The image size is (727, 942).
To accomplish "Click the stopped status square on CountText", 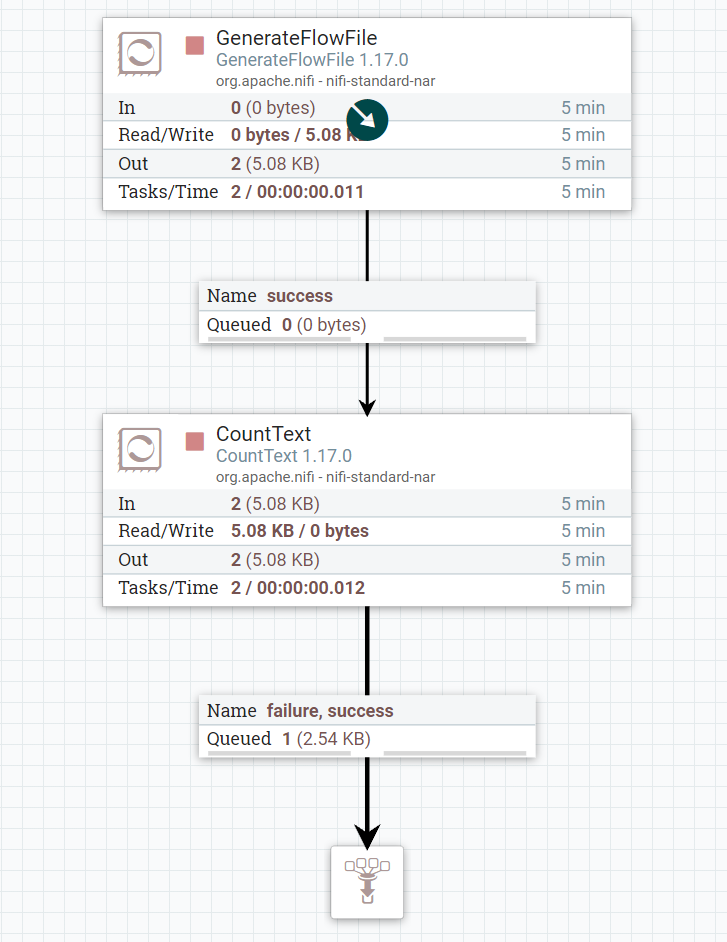I will pos(195,441).
